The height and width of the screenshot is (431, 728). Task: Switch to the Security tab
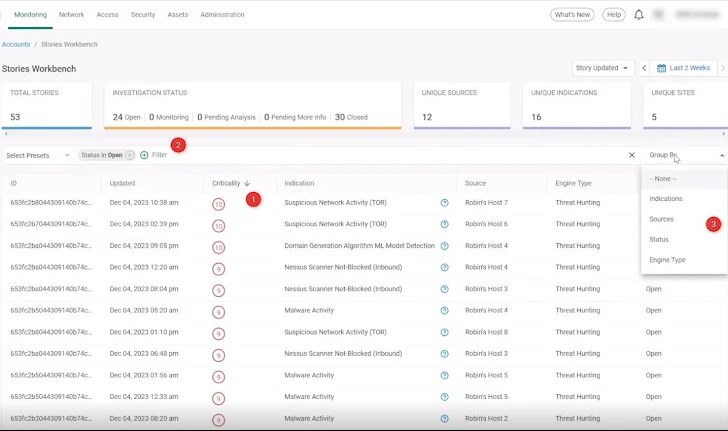click(x=142, y=15)
